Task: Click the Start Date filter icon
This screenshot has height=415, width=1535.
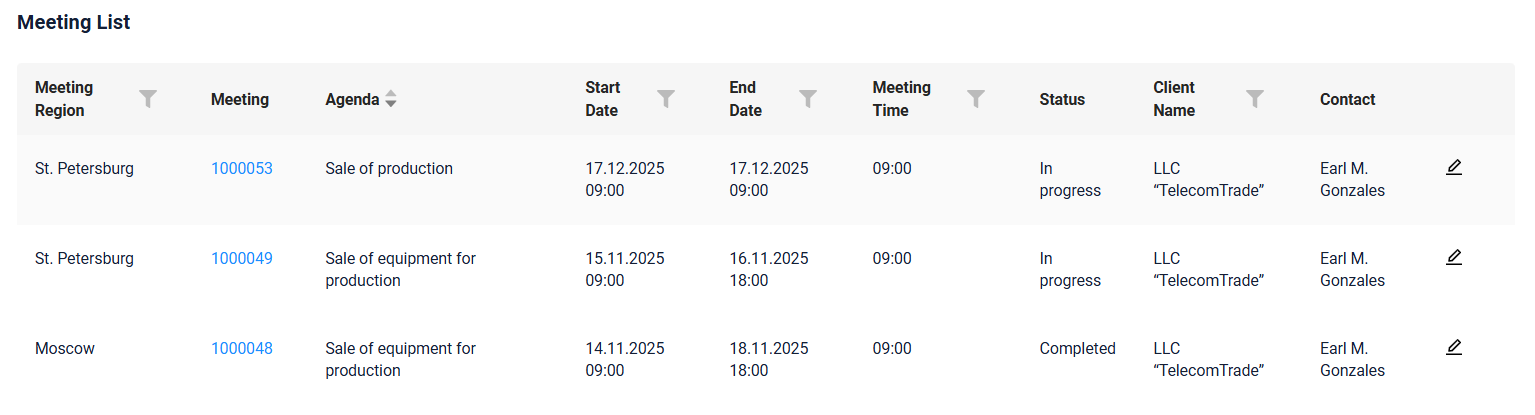Action: point(666,98)
